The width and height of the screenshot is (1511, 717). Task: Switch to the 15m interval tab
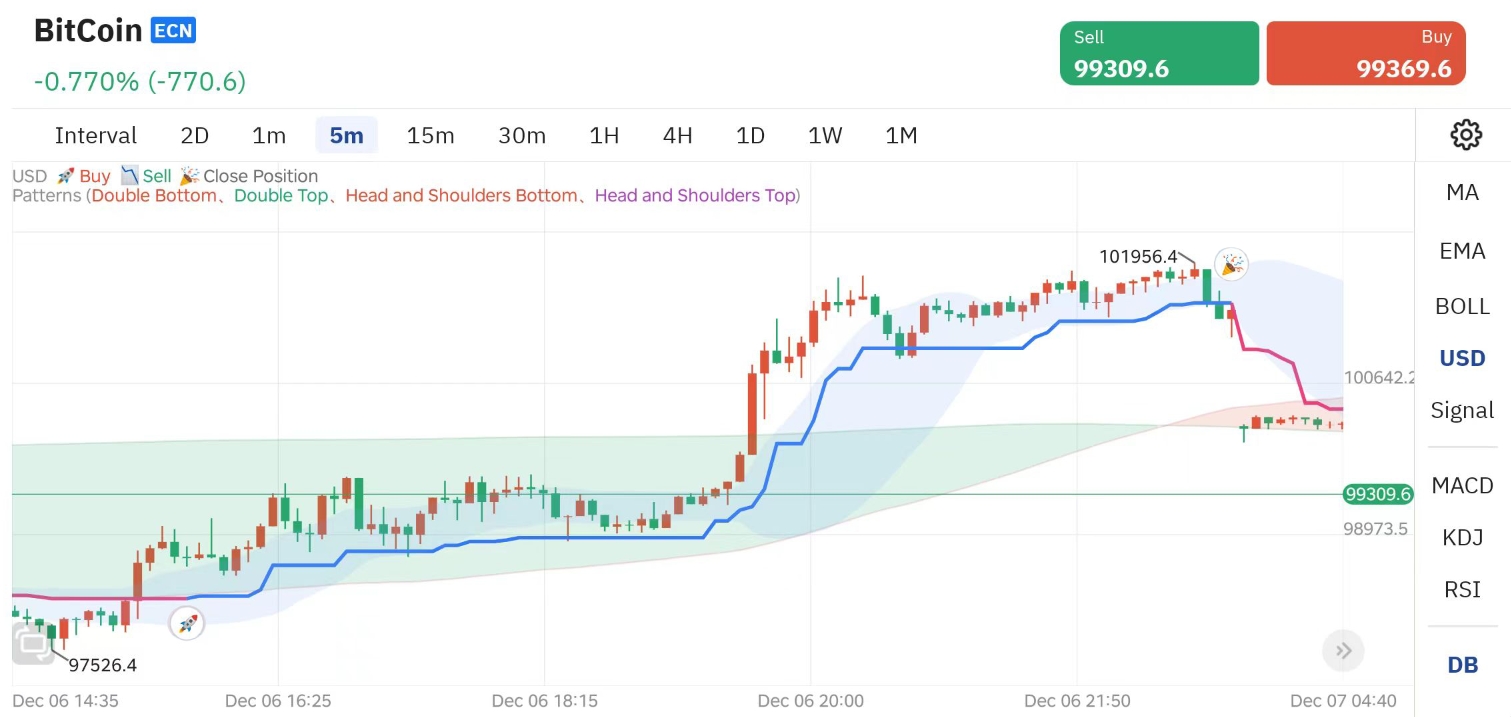coord(430,135)
